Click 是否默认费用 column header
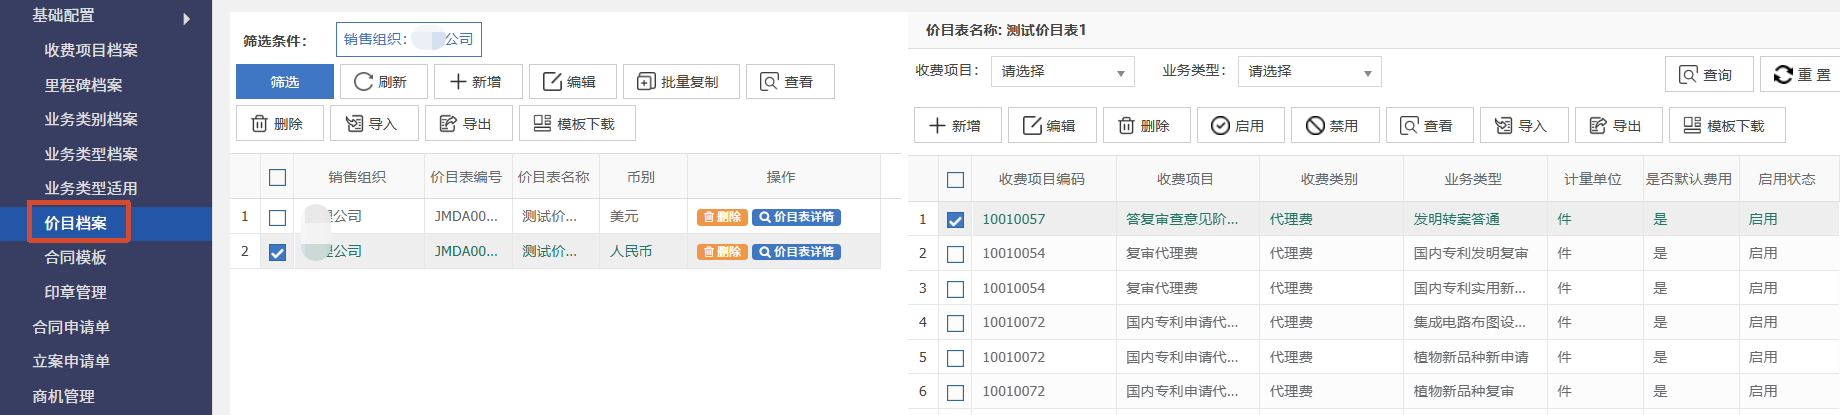The width and height of the screenshot is (1840, 415). click(x=1689, y=179)
